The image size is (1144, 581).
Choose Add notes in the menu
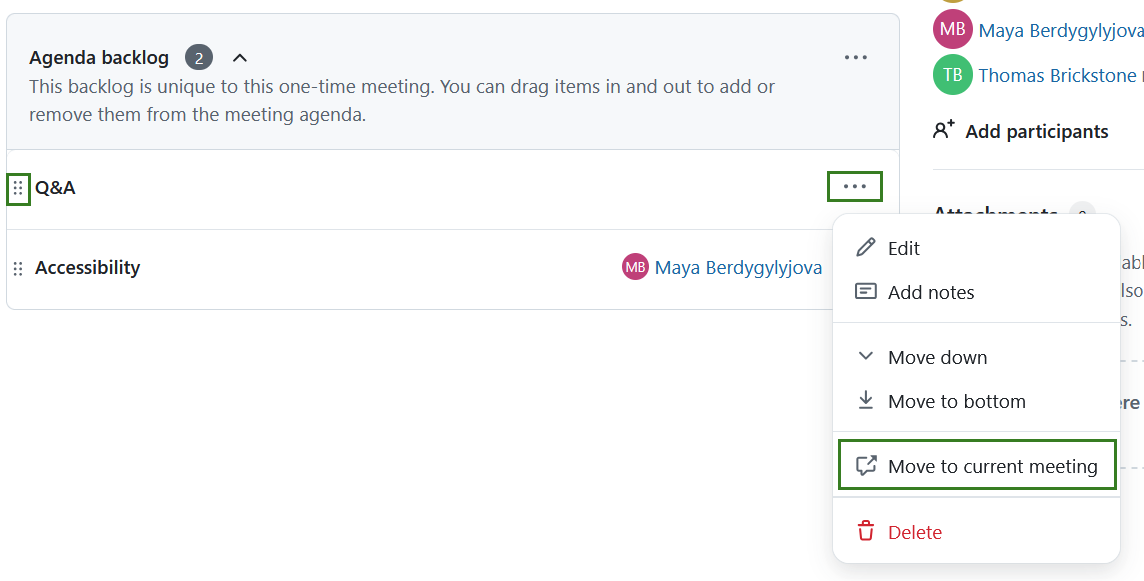(930, 292)
